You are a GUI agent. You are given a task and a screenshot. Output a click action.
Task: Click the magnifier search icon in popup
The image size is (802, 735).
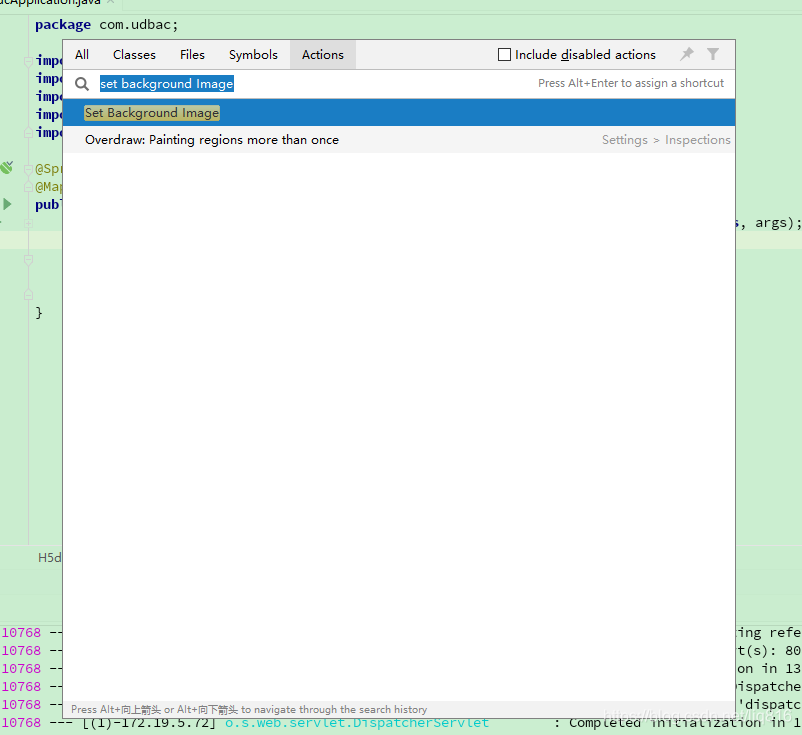[82, 84]
